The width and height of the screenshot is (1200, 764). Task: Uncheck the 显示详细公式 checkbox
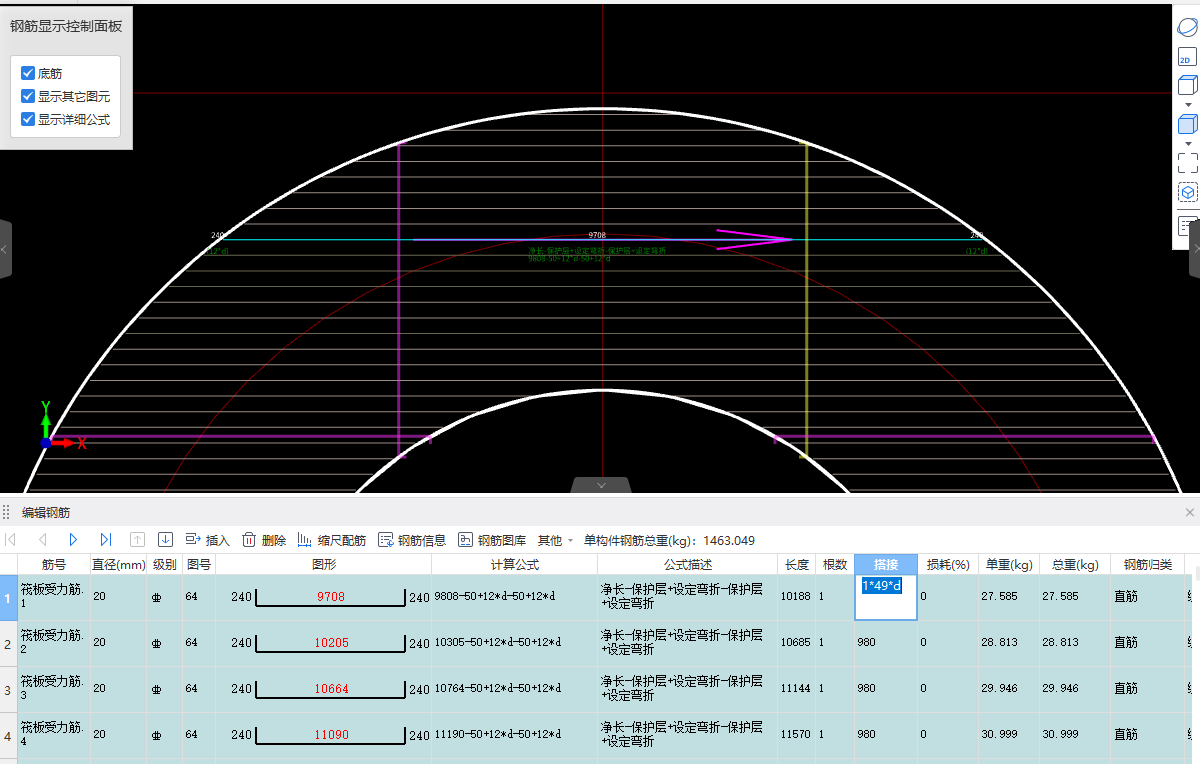(28, 119)
